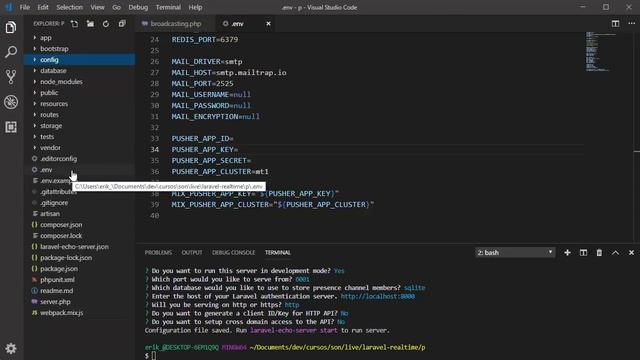Close the .env editor tab
The width and height of the screenshot is (640, 360).
pyautogui.click(x=268, y=24)
